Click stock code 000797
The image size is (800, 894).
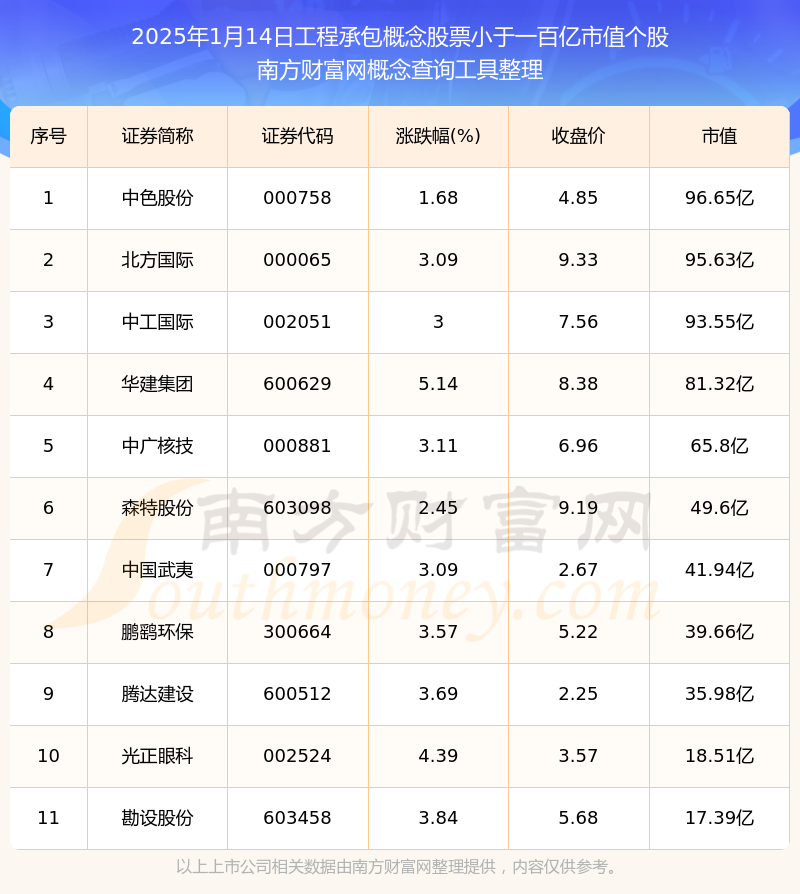tap(297, 570)
